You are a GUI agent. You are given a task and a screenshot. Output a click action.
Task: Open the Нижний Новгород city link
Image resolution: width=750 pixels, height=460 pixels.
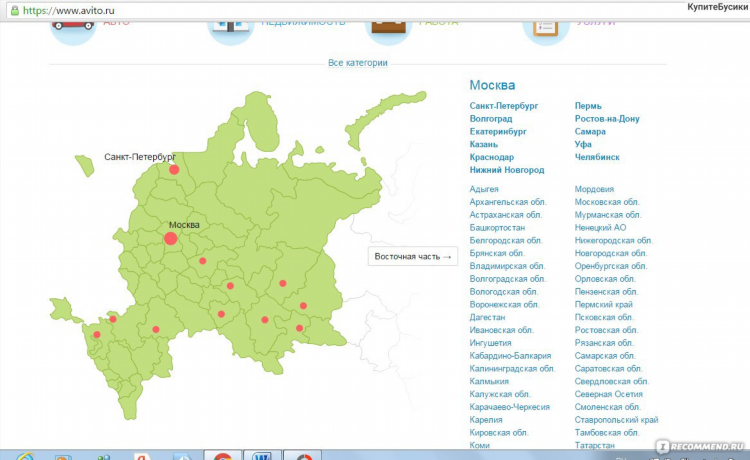pyautogui.click(x=507, y=170)
